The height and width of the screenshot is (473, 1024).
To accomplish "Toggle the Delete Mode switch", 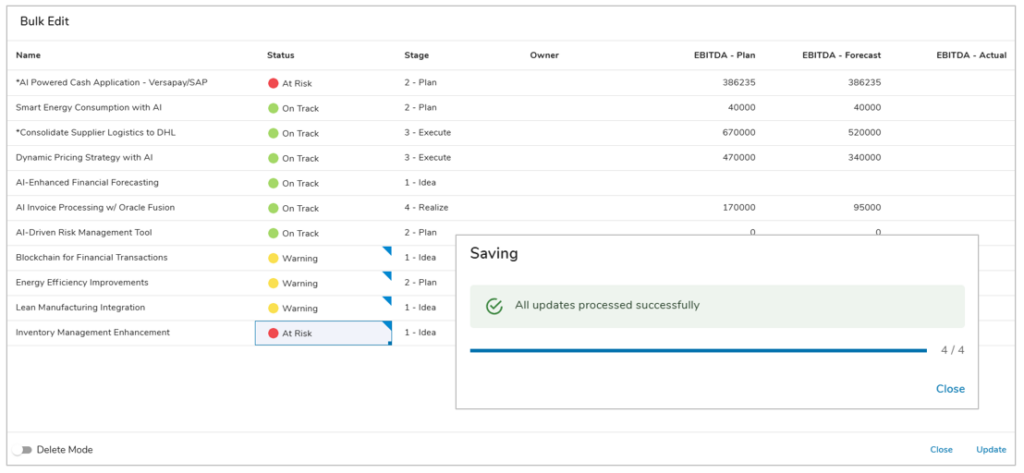I will click(x=22, y=450).
